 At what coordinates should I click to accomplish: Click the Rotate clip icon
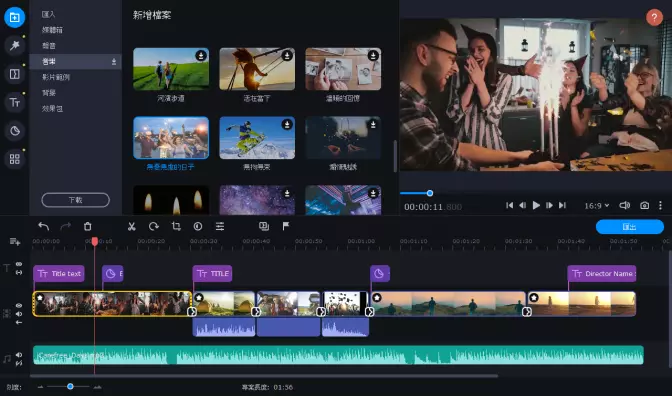154,226
